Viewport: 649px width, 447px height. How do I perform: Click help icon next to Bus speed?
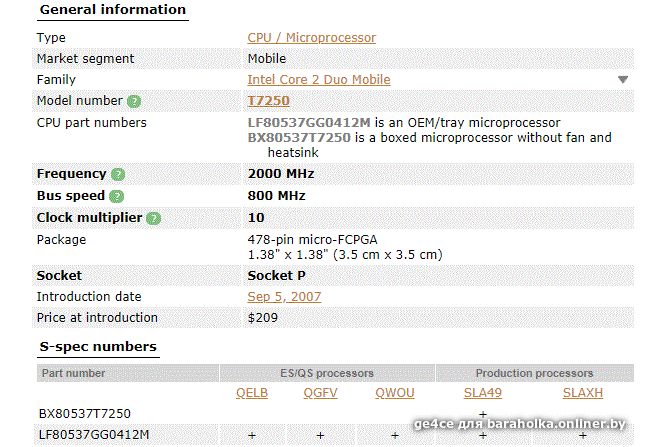tap(116, 196)
